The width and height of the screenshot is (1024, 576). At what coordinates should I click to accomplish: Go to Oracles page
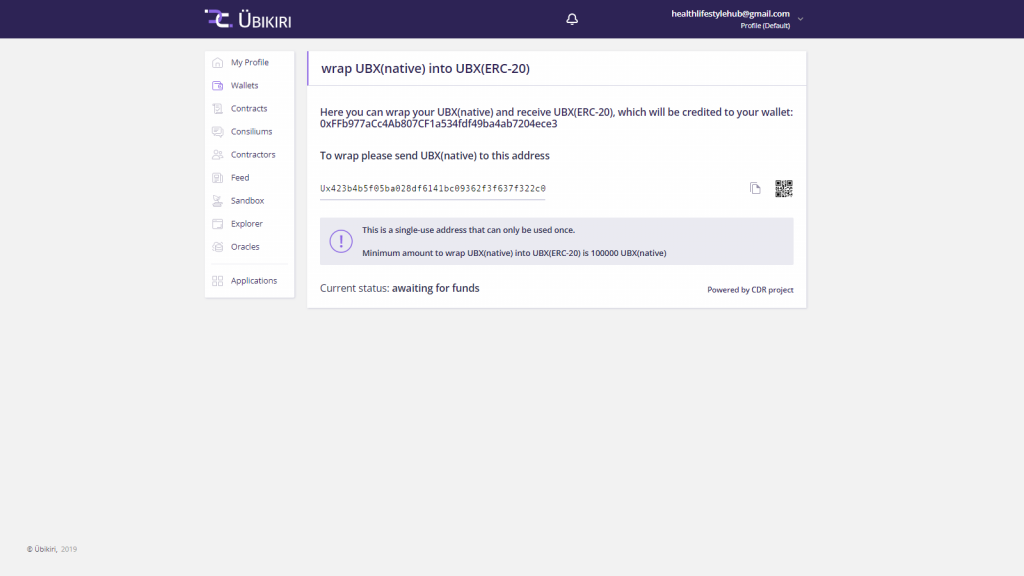tap(245, 247)
